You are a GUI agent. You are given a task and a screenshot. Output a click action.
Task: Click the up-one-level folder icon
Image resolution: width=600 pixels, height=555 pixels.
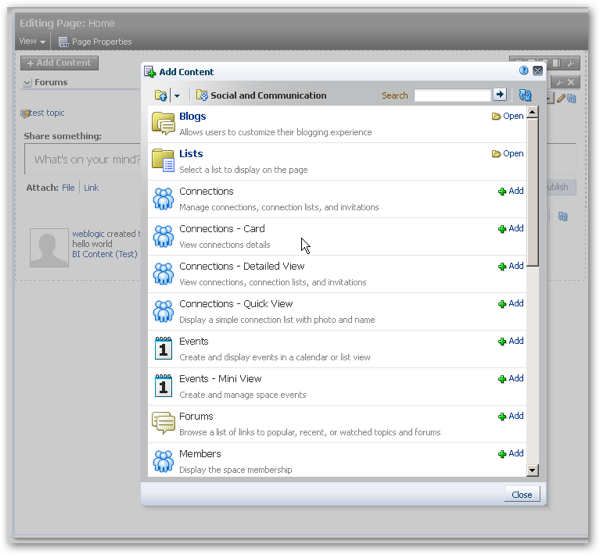pyautogui.click(x=161, y=95)
